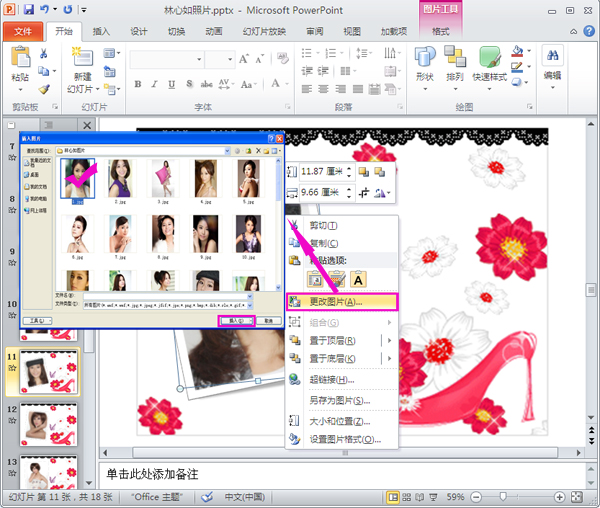The width and height of the screenshot is (600, 508).
Task: Click the zoom in plus button
Action: (x=559, y=497)
